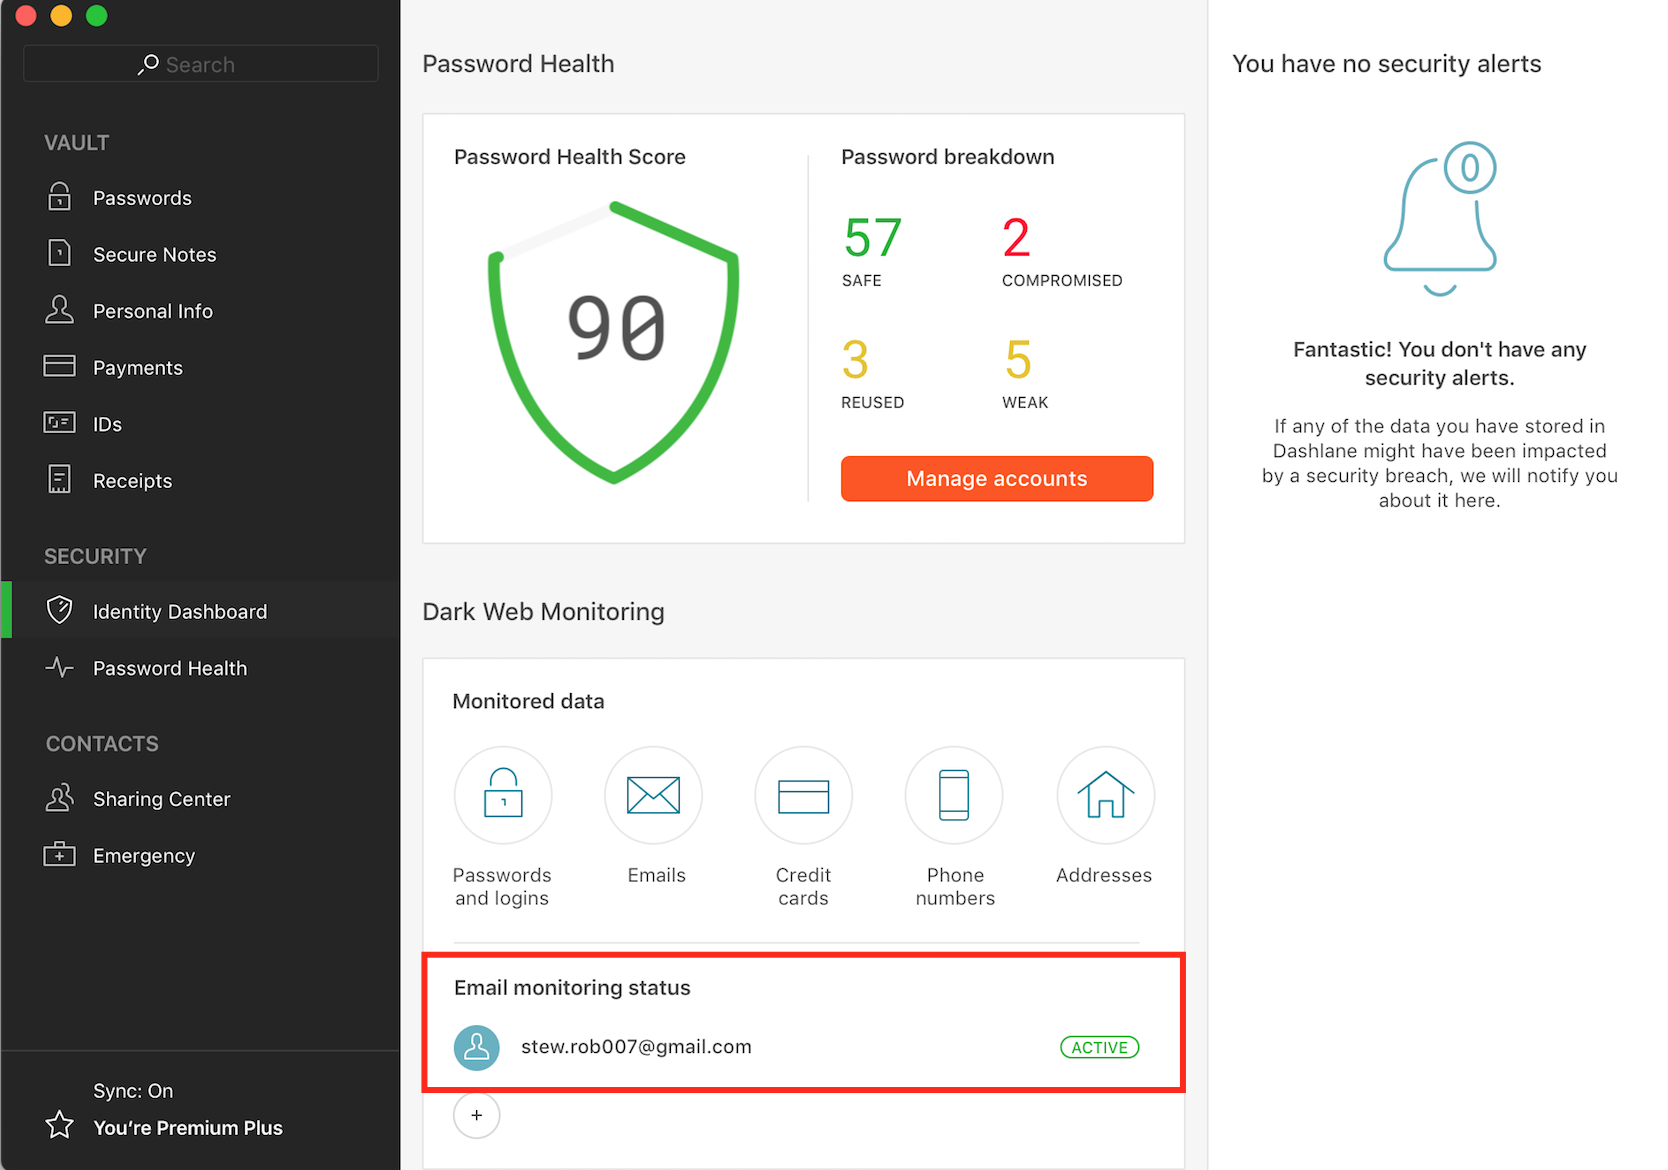Viewport: 1668px width, 1170px height.
Task: Click the Dark Web Monitoring heading
Action: coord(543,611)
